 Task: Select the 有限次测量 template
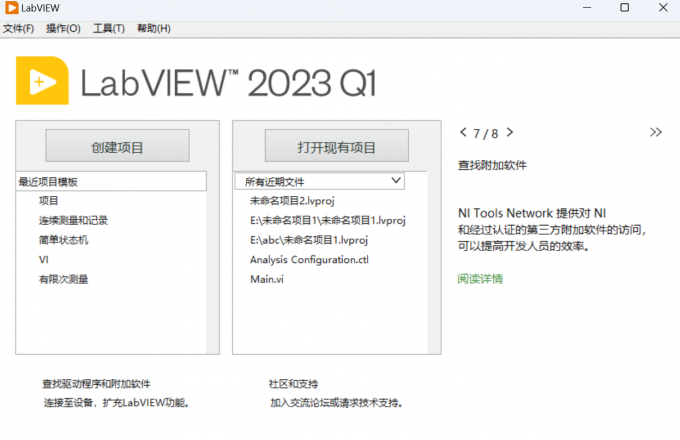click(x=63, y=279)
